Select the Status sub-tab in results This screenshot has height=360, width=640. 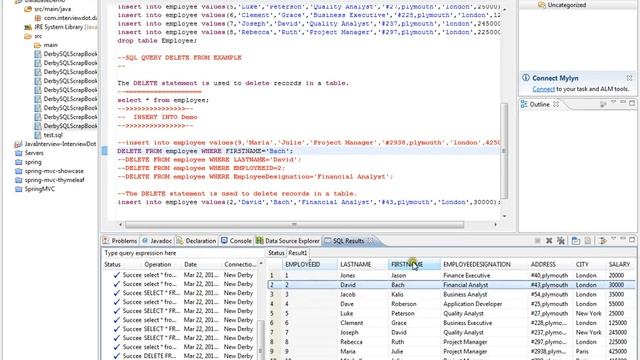coord(276,253)
